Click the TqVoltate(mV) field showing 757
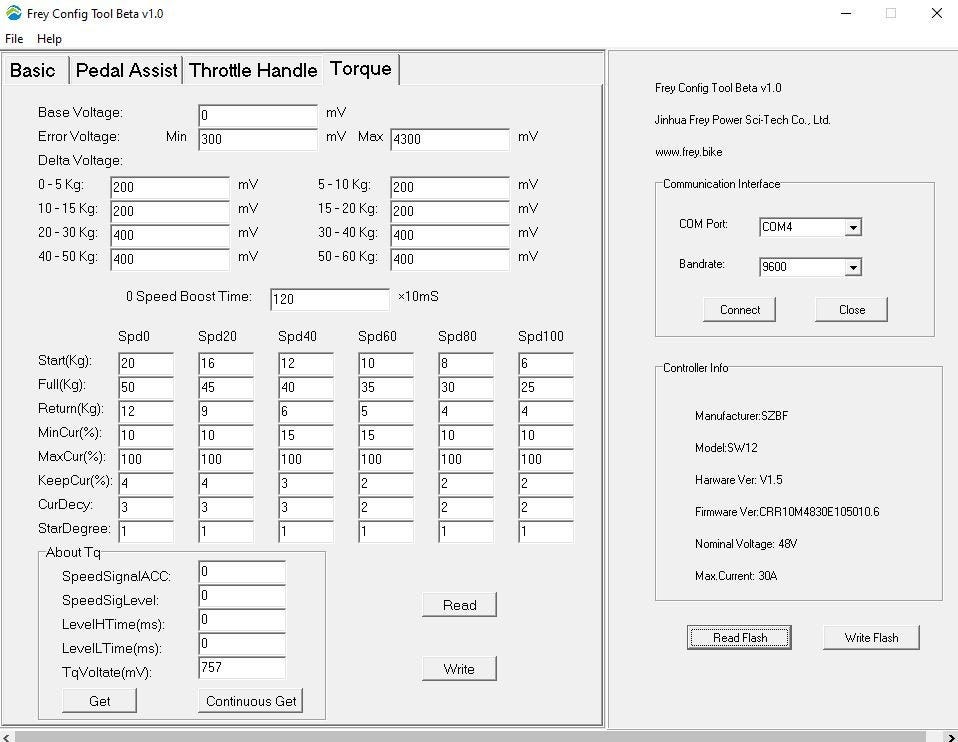The height and width of the screenshot is (742, 958). click(242, 667)
